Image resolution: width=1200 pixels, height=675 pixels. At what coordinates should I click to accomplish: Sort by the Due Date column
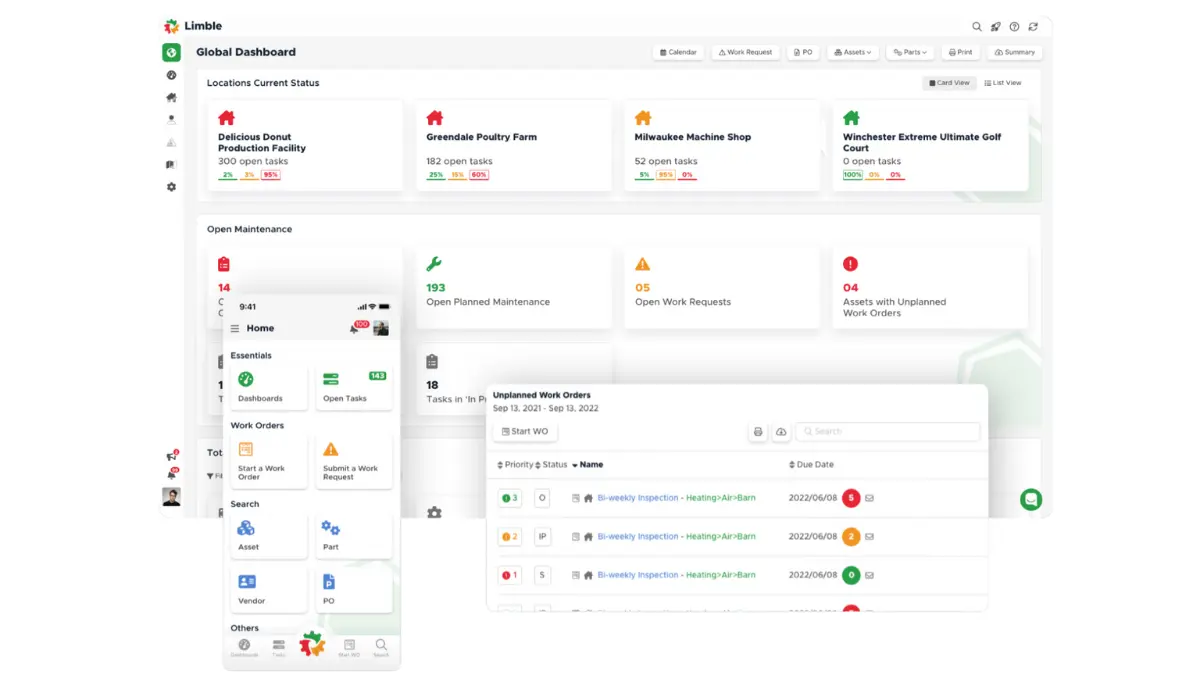[811, 465]
